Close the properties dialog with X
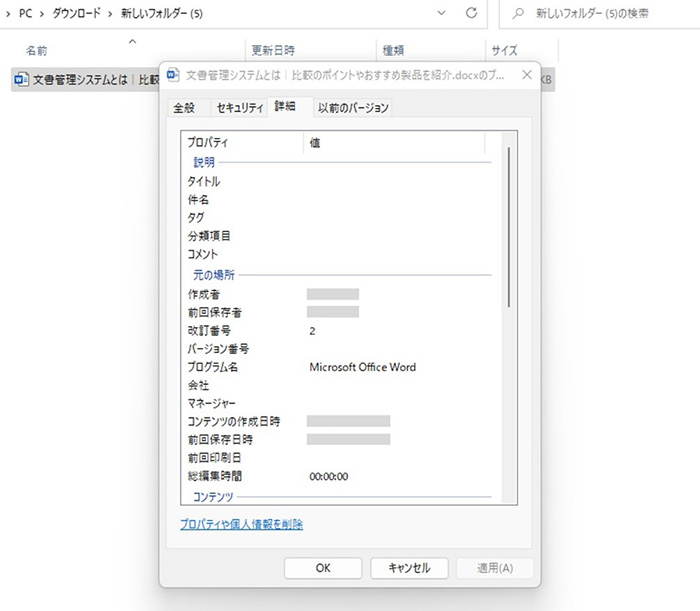Viewport: 700px width, 611px height. [527, 75]
